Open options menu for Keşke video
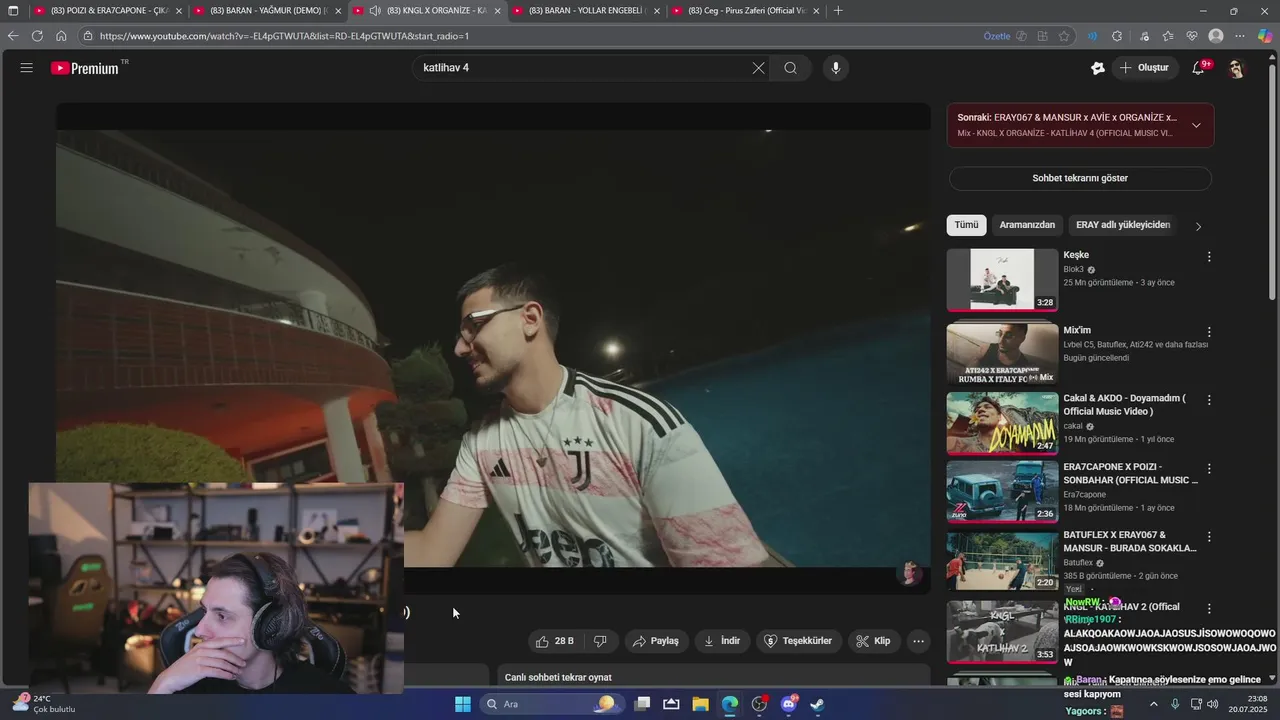 point(1209,257)
